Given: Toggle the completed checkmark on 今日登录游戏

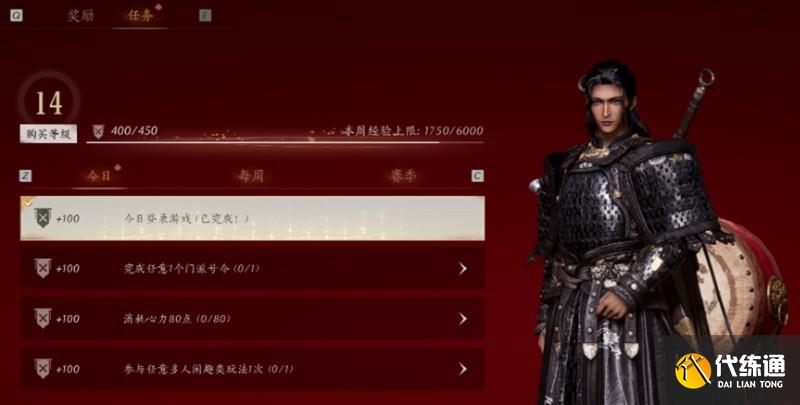Looking at the screenshot, I should [x=28, y=202].
